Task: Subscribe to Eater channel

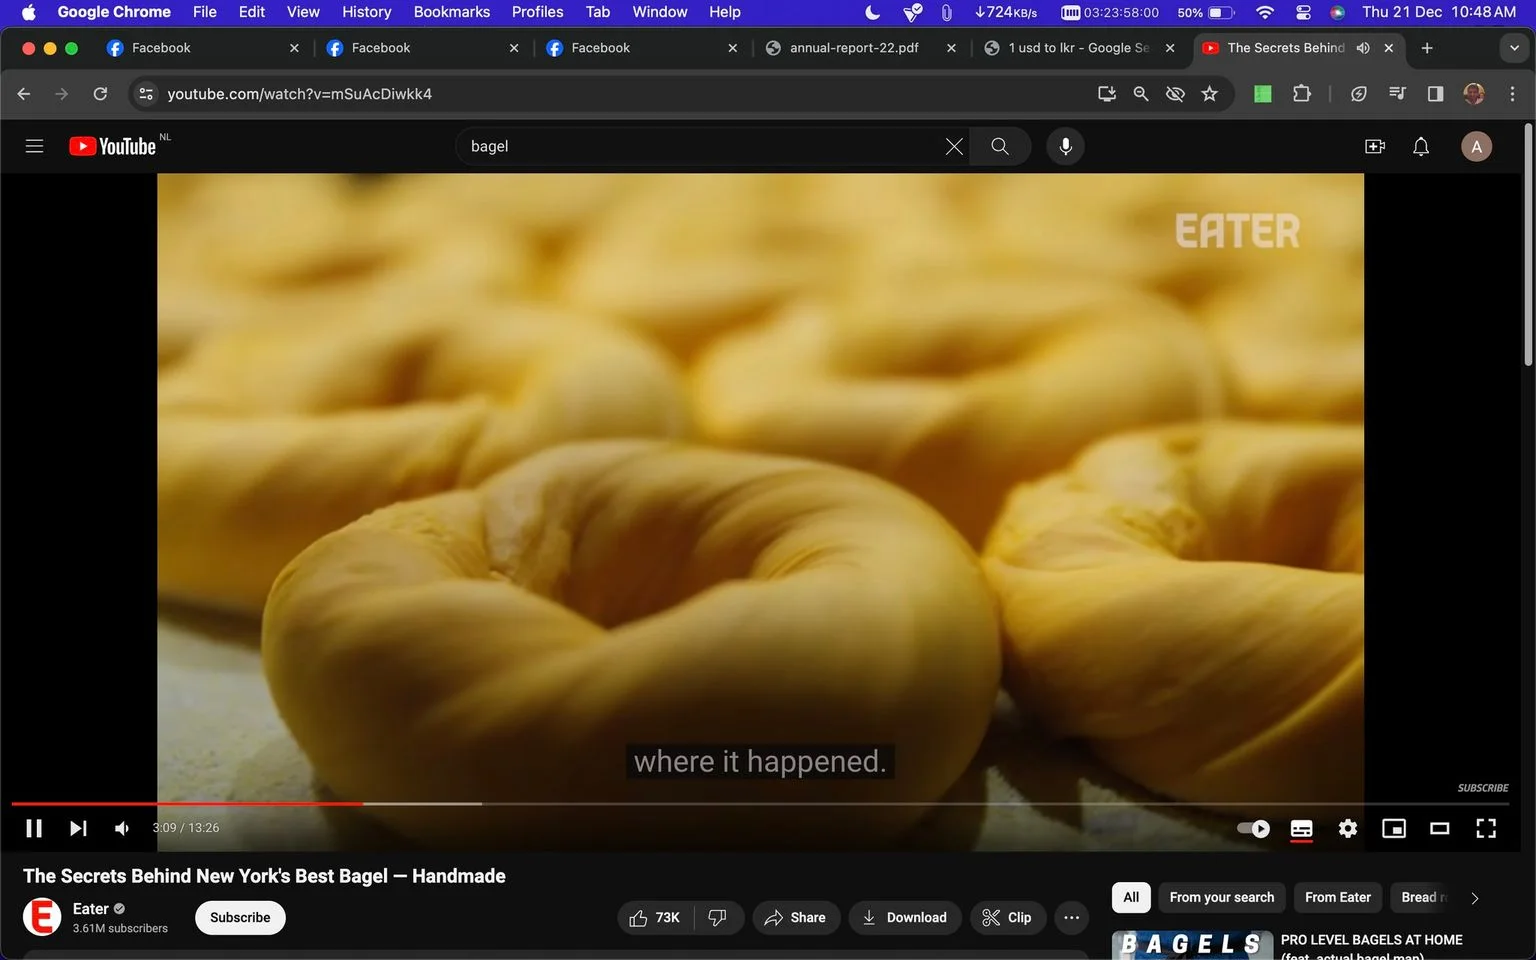Action: pyautogui.click(x=240, y=917)
